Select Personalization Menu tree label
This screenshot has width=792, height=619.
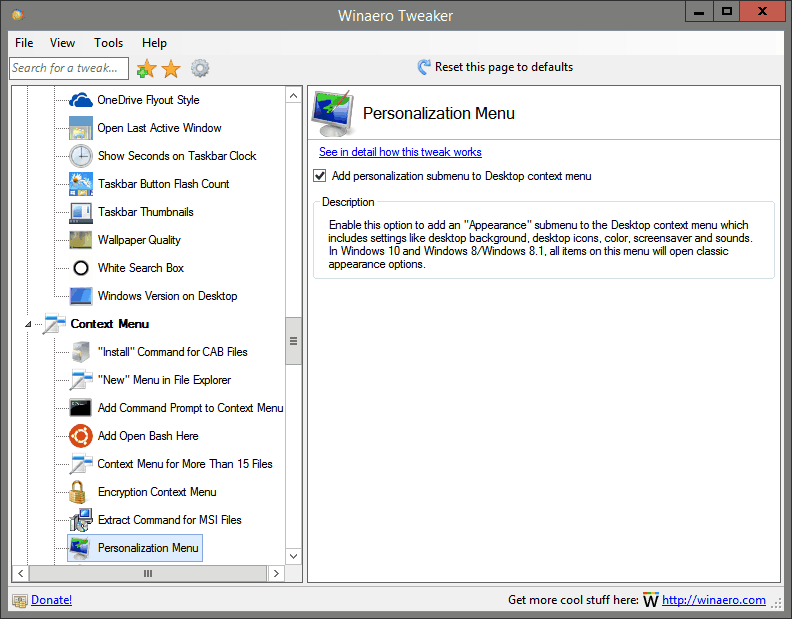[148, 548]
